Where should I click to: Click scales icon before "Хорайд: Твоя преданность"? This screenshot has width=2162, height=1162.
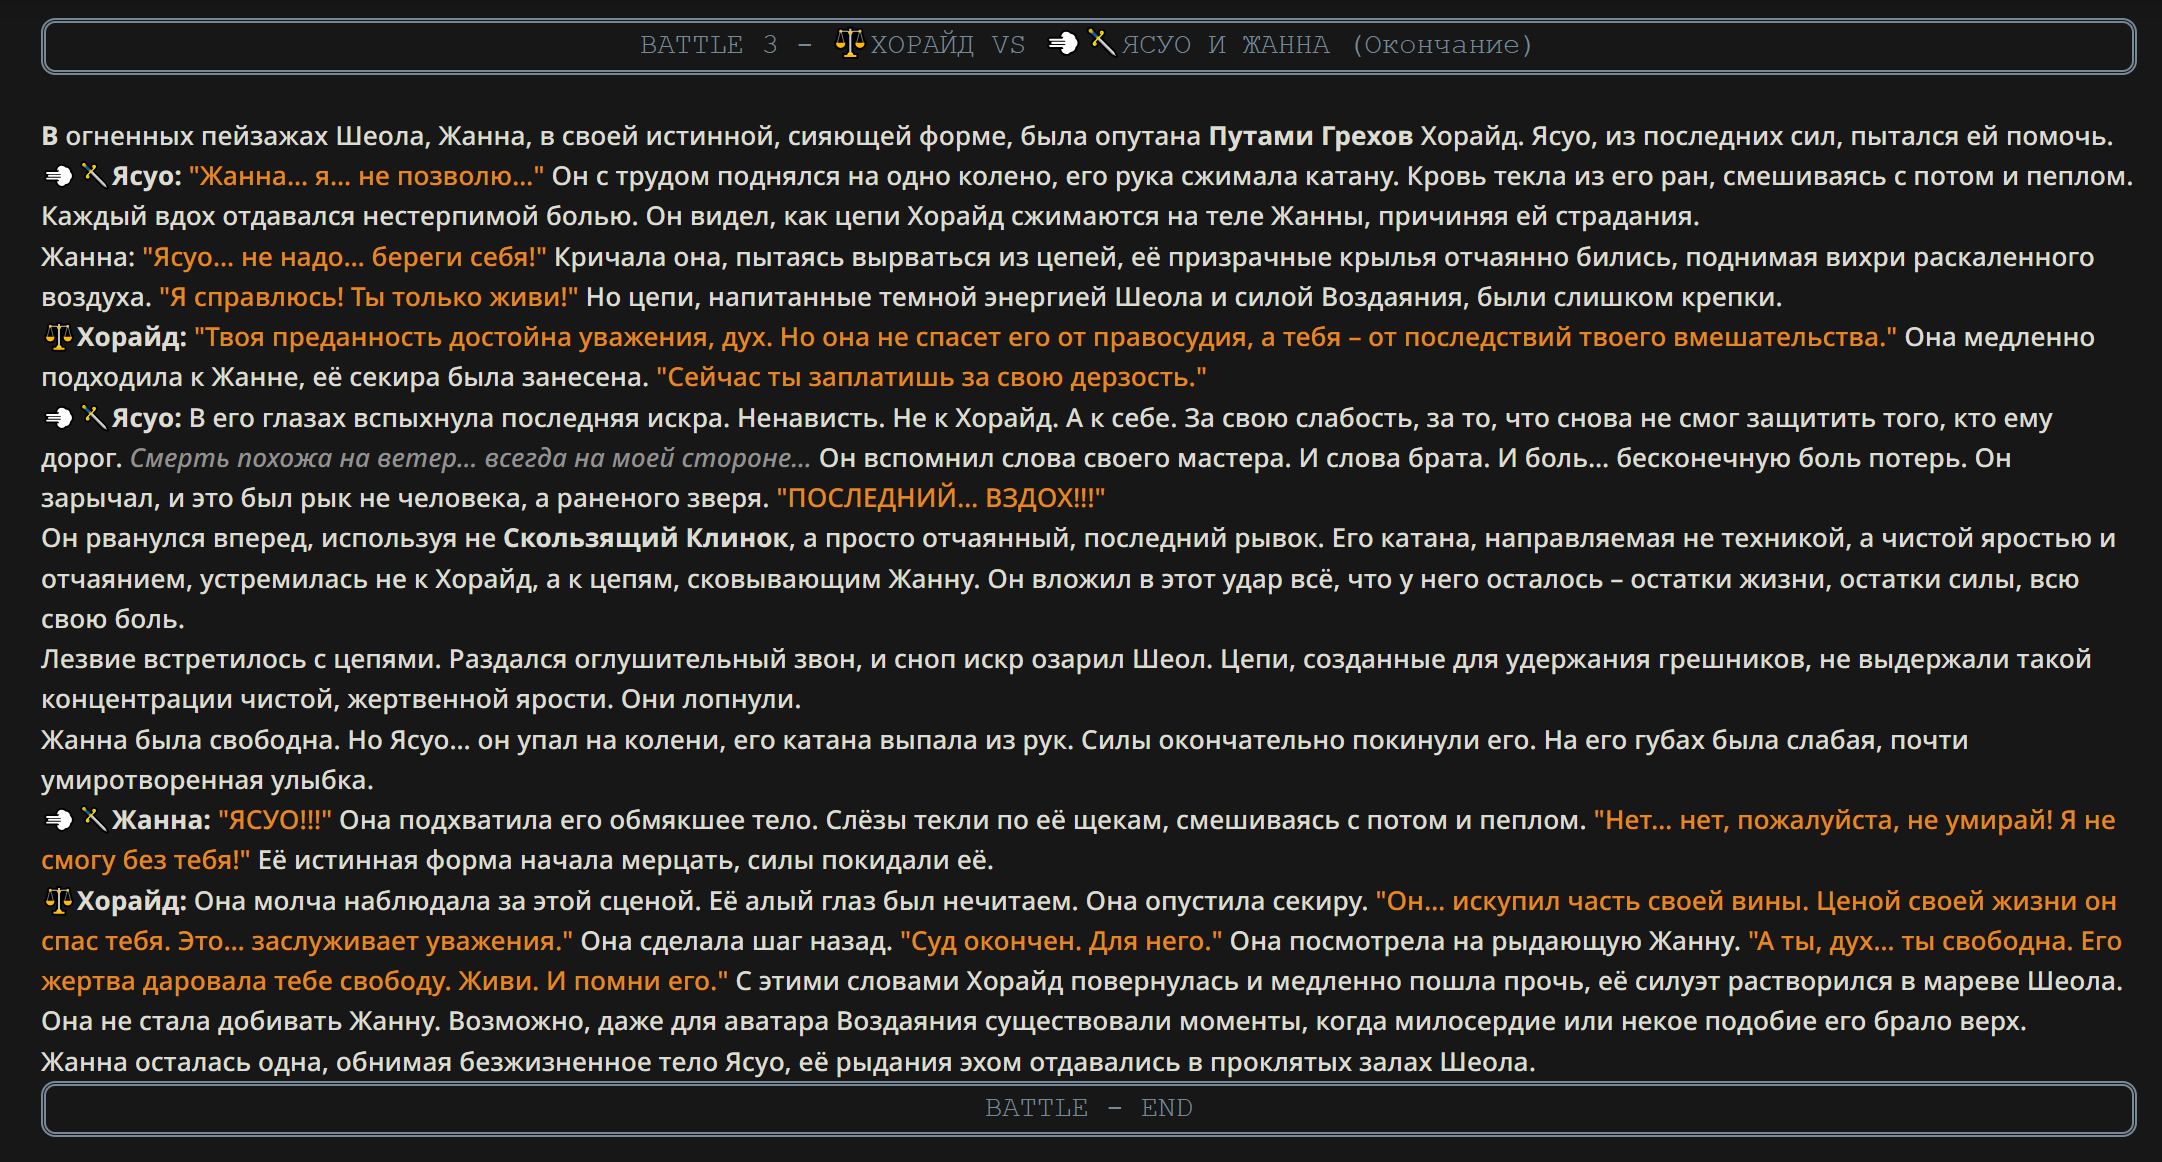pos(58,338)
